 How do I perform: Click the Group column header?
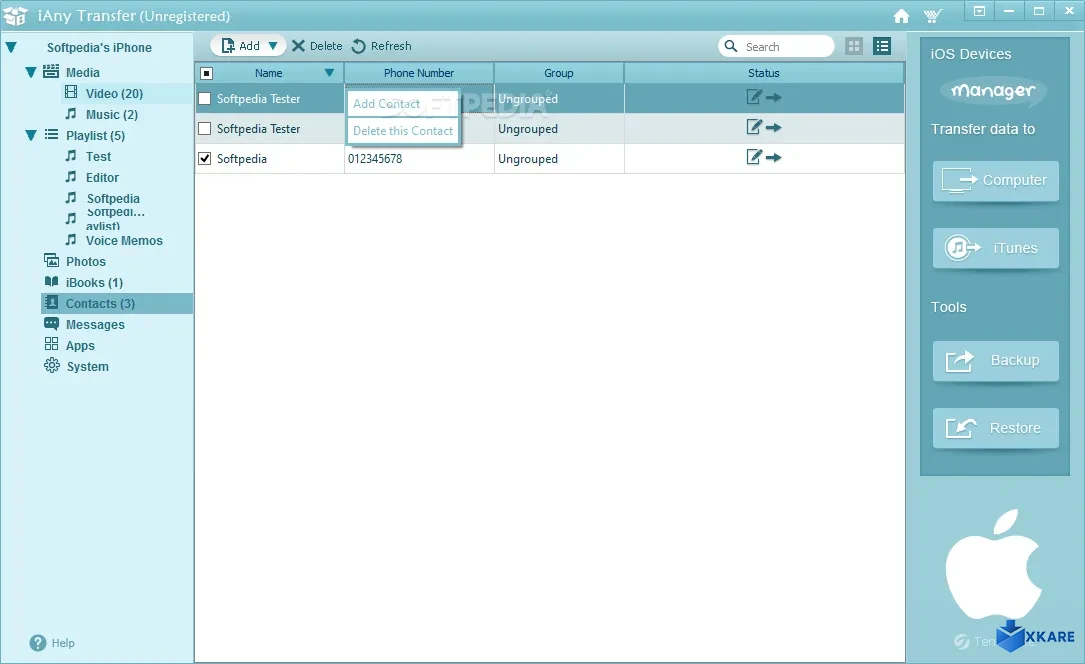click(558, 73)
